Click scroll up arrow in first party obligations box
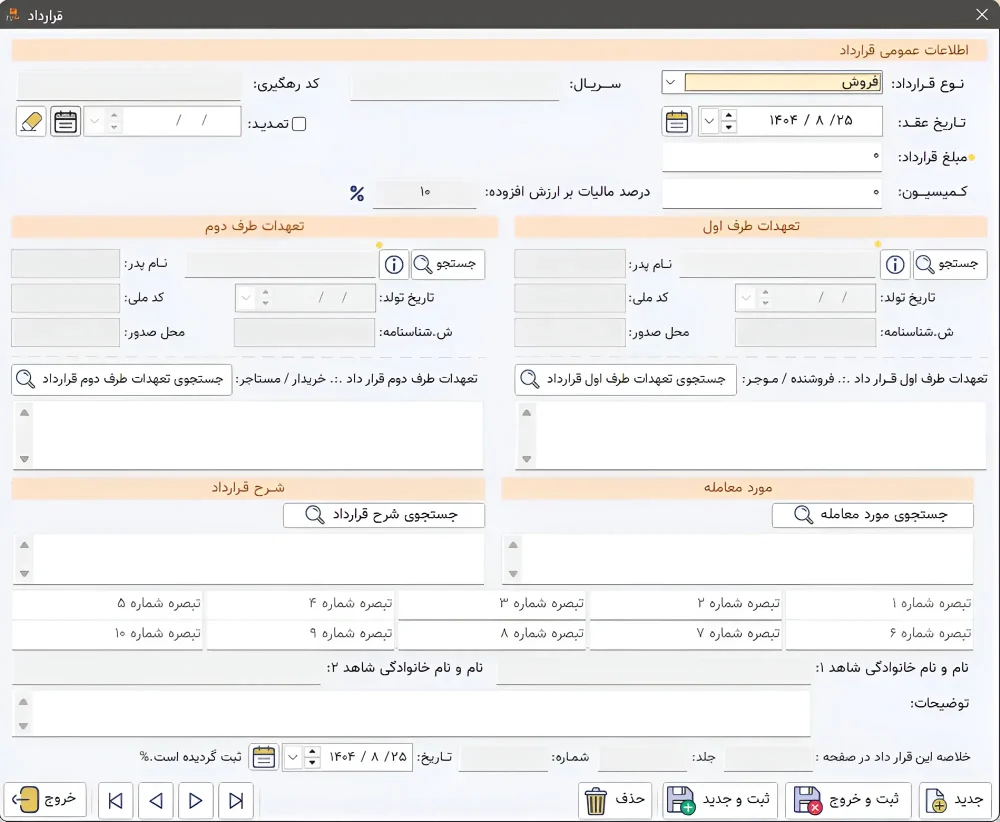Screen dimensions: 1000x822 (x=527, y=413)
